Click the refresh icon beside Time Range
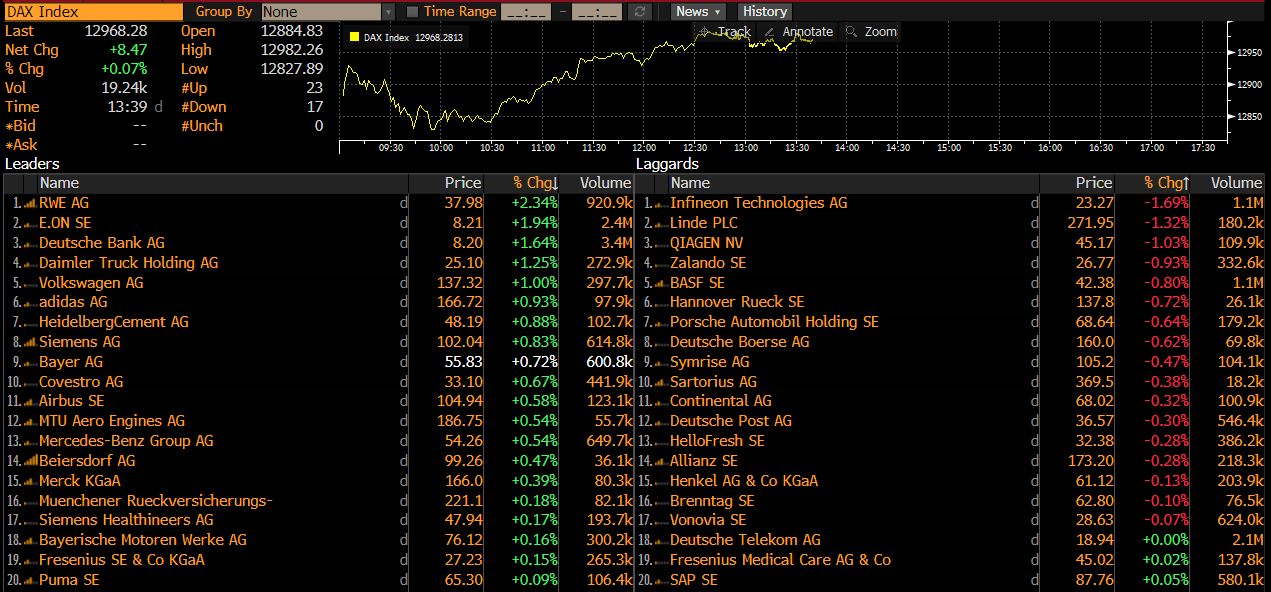Viewport: 1271px width, 592px height. pyautogui.click(x=640, y=12)
